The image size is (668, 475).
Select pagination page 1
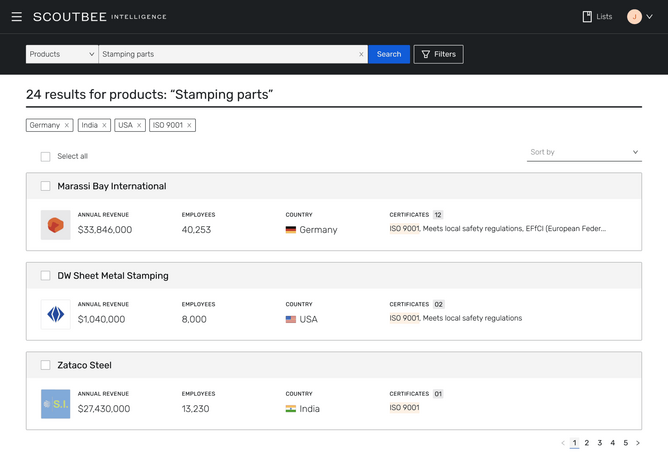click(574, 443)
